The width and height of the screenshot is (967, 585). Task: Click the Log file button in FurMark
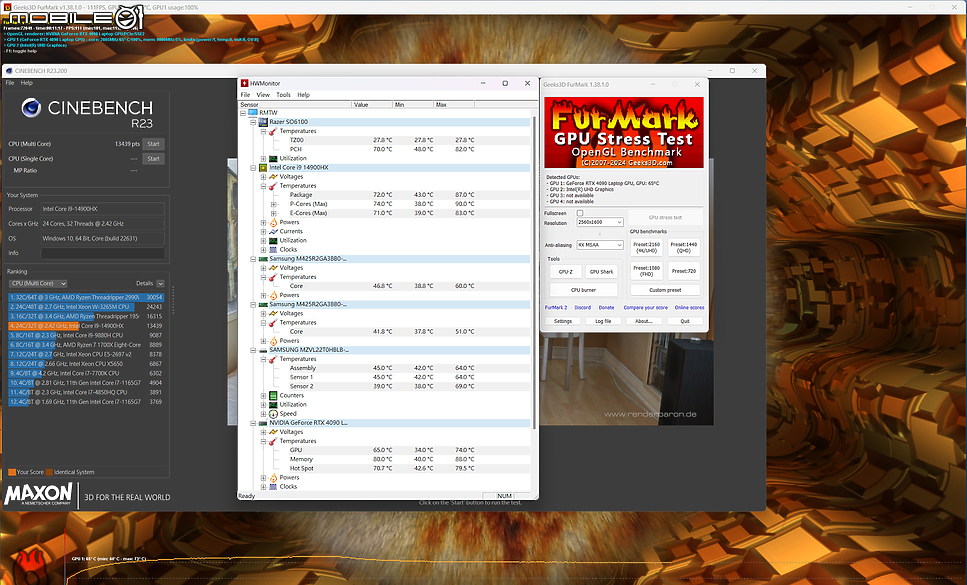(x=603, y=321)
